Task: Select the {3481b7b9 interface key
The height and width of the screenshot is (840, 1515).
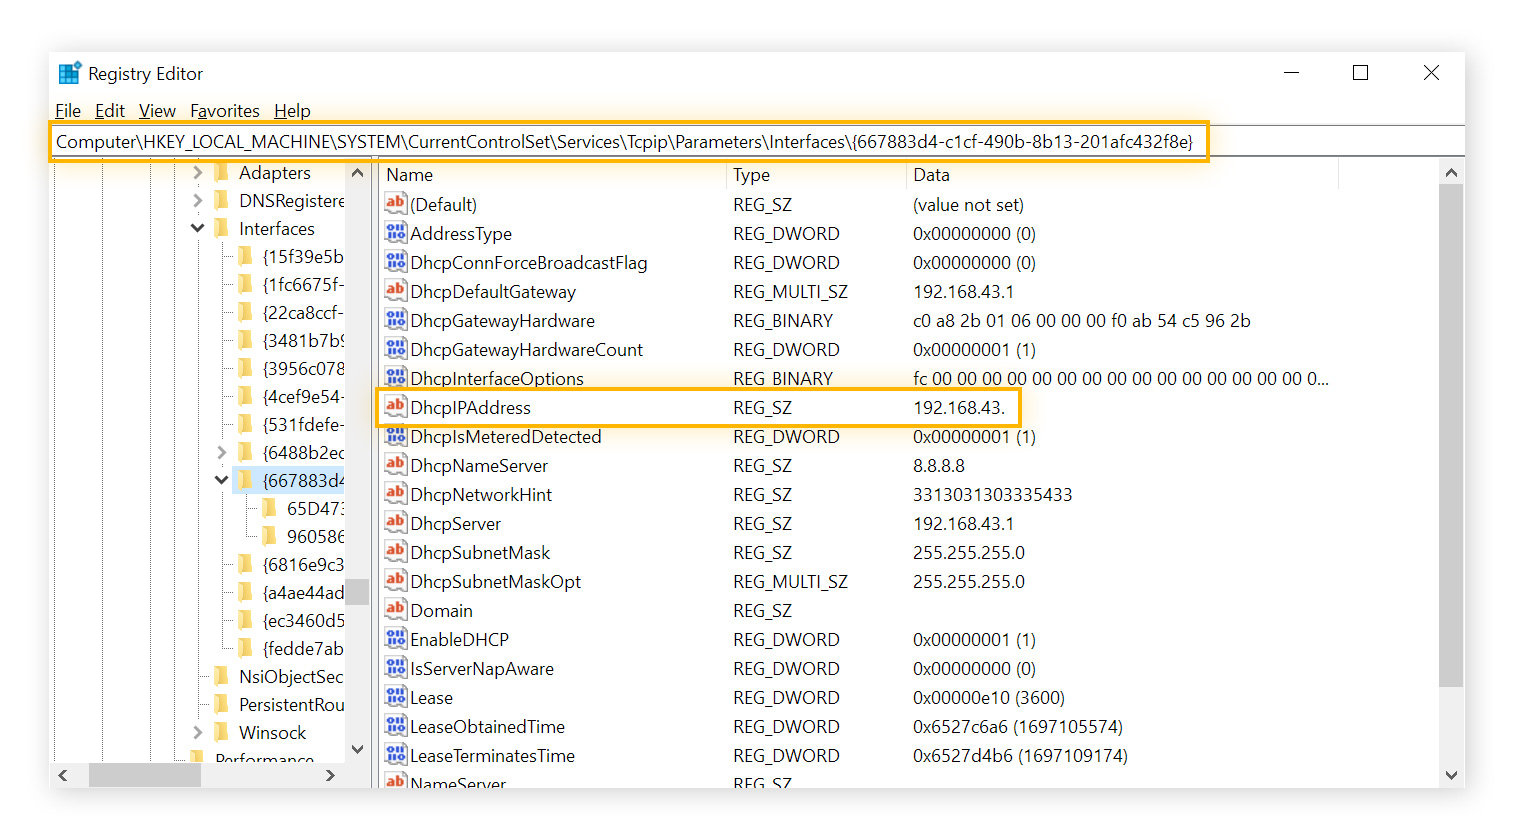Action: 303,340
